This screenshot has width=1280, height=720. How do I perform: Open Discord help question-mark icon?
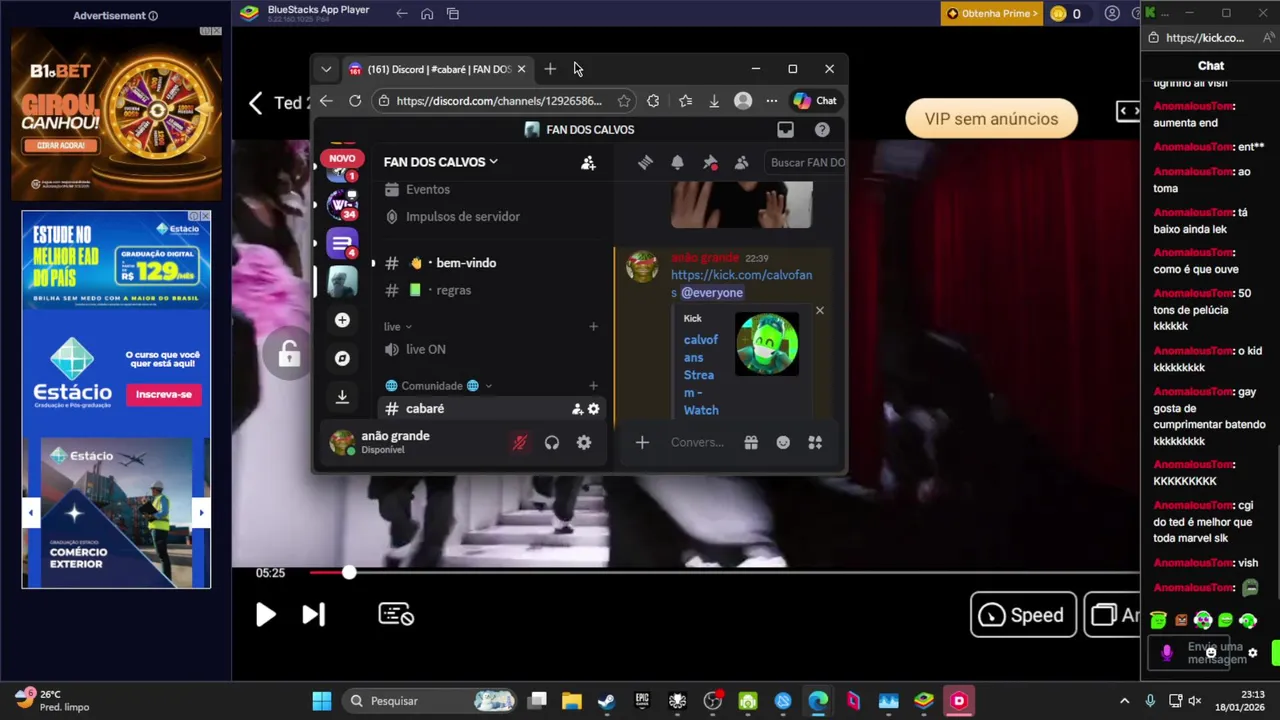pyautogui.click(x=822, y=129)
